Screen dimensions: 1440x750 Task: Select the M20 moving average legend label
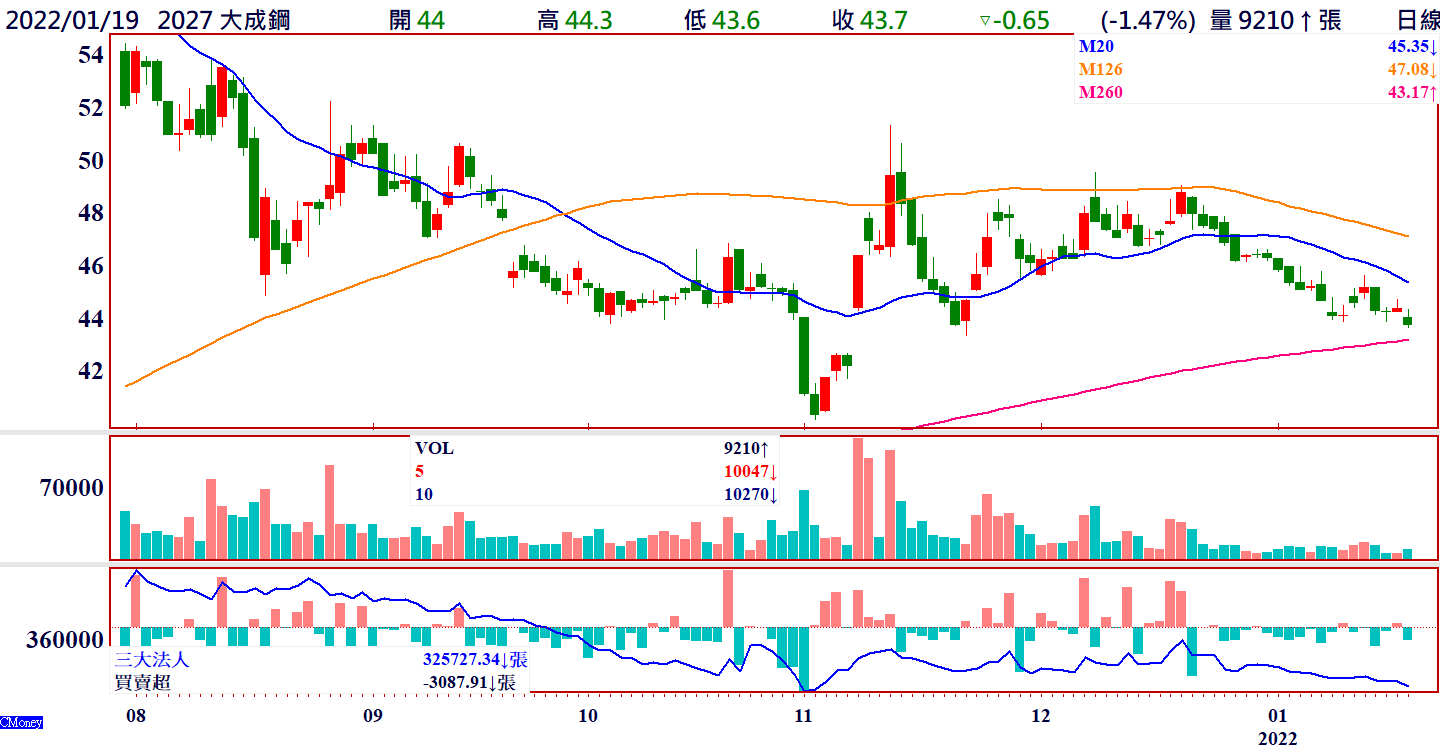[x=1095, y=46]
